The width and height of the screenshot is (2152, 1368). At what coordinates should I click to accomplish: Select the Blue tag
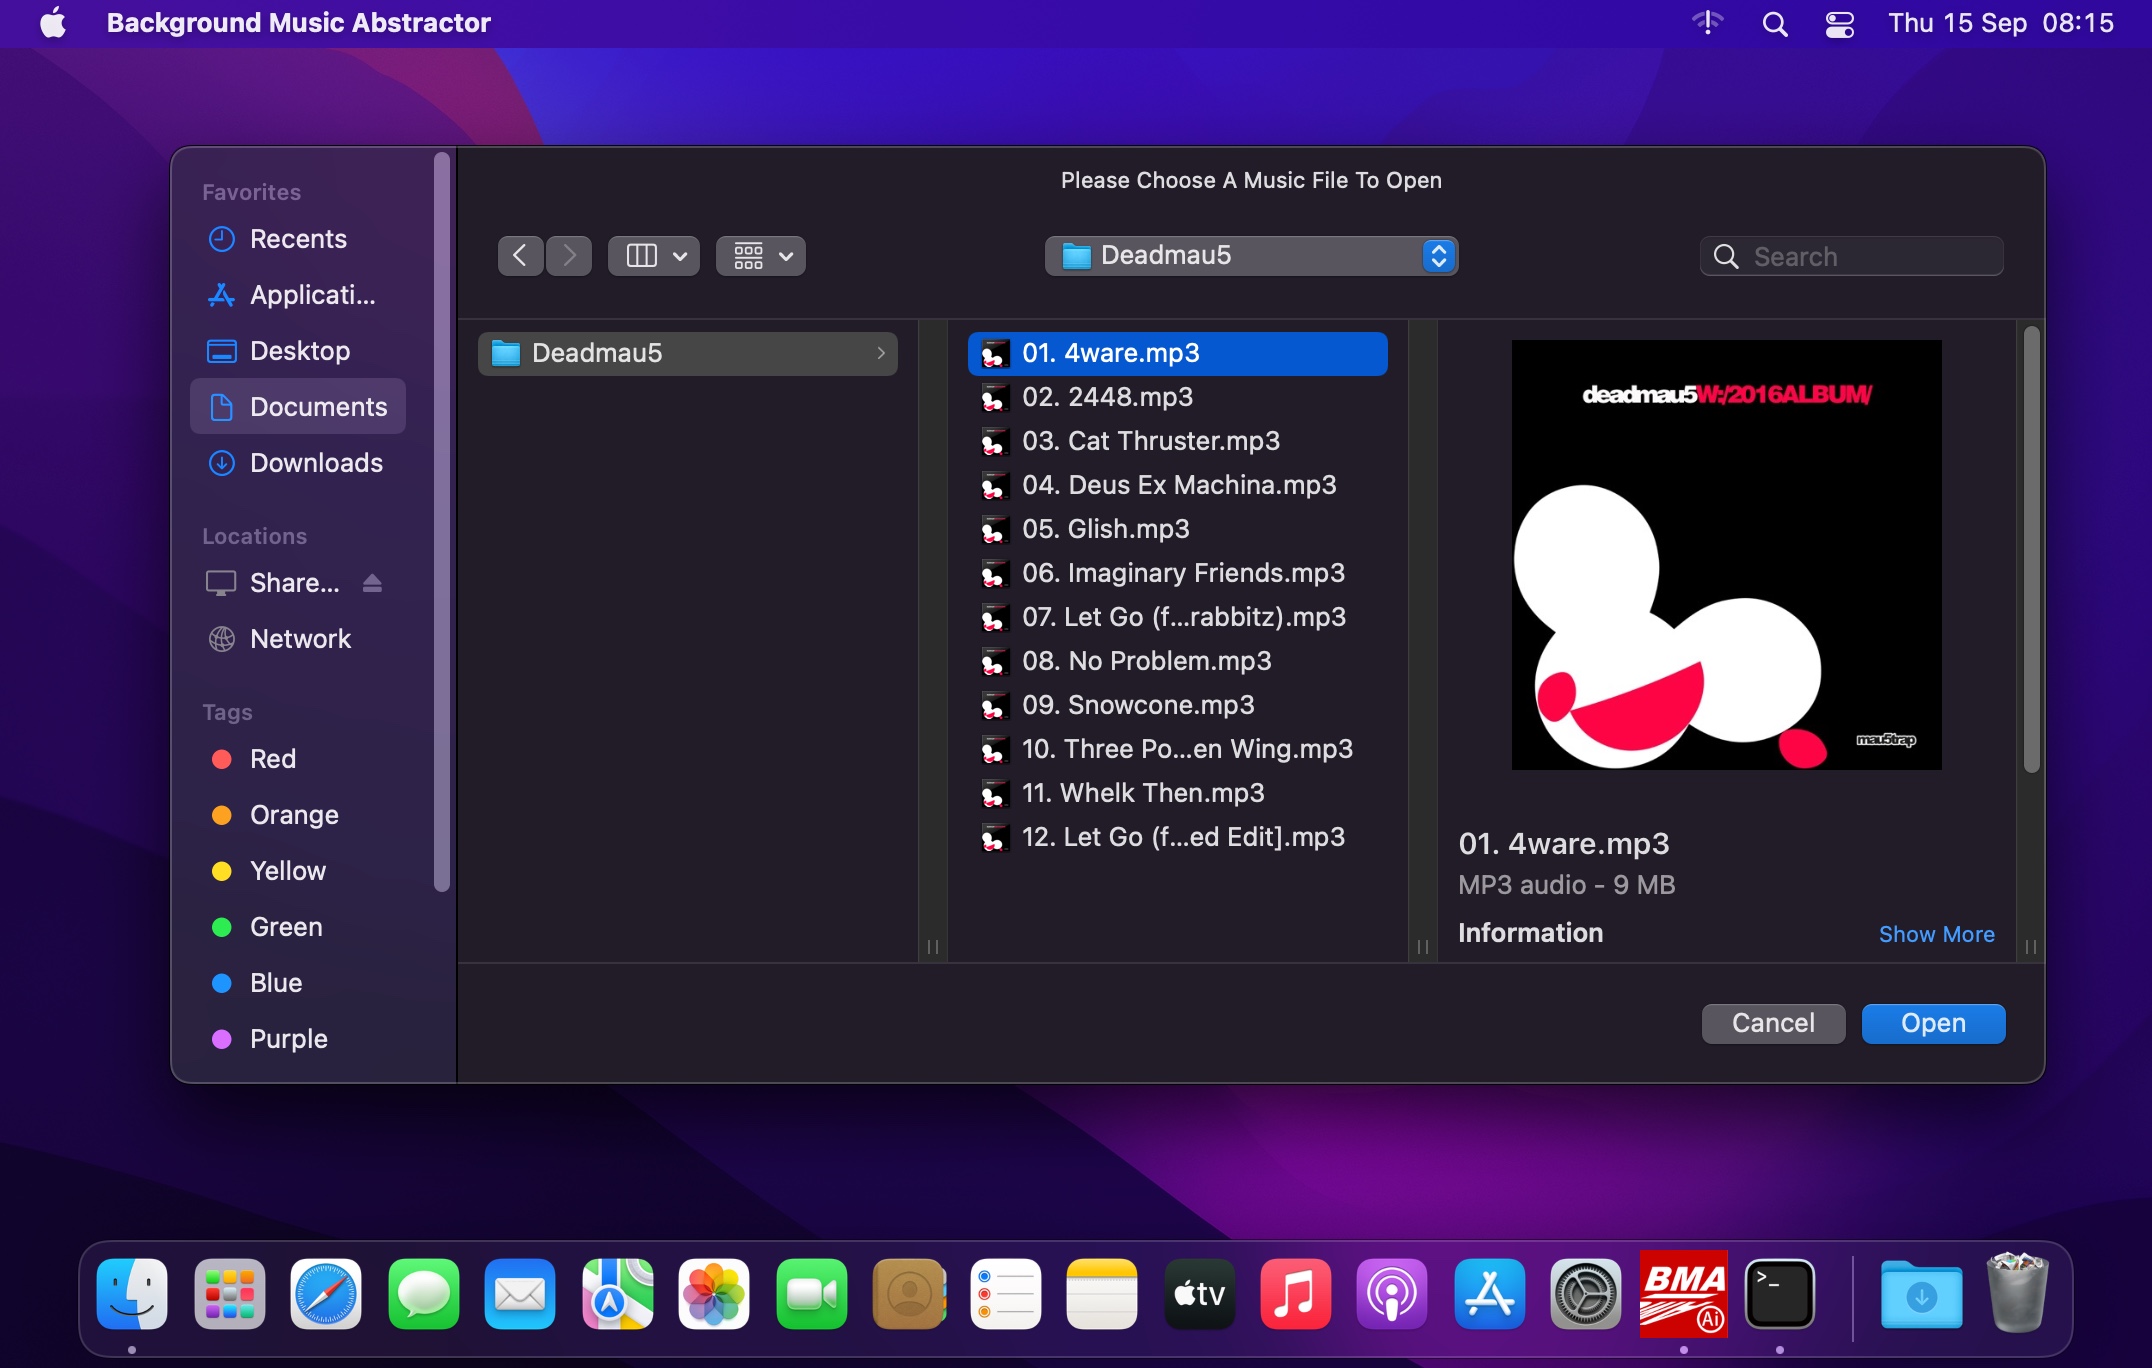297,983
